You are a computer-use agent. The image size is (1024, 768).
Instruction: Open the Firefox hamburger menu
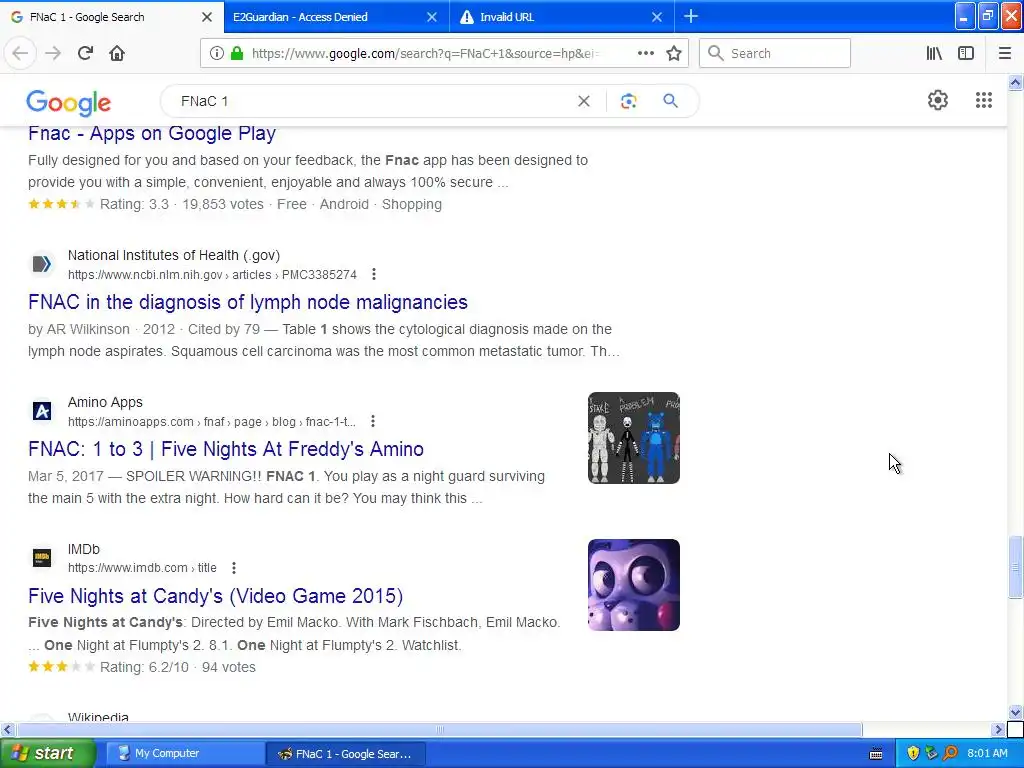point(1004,53)
